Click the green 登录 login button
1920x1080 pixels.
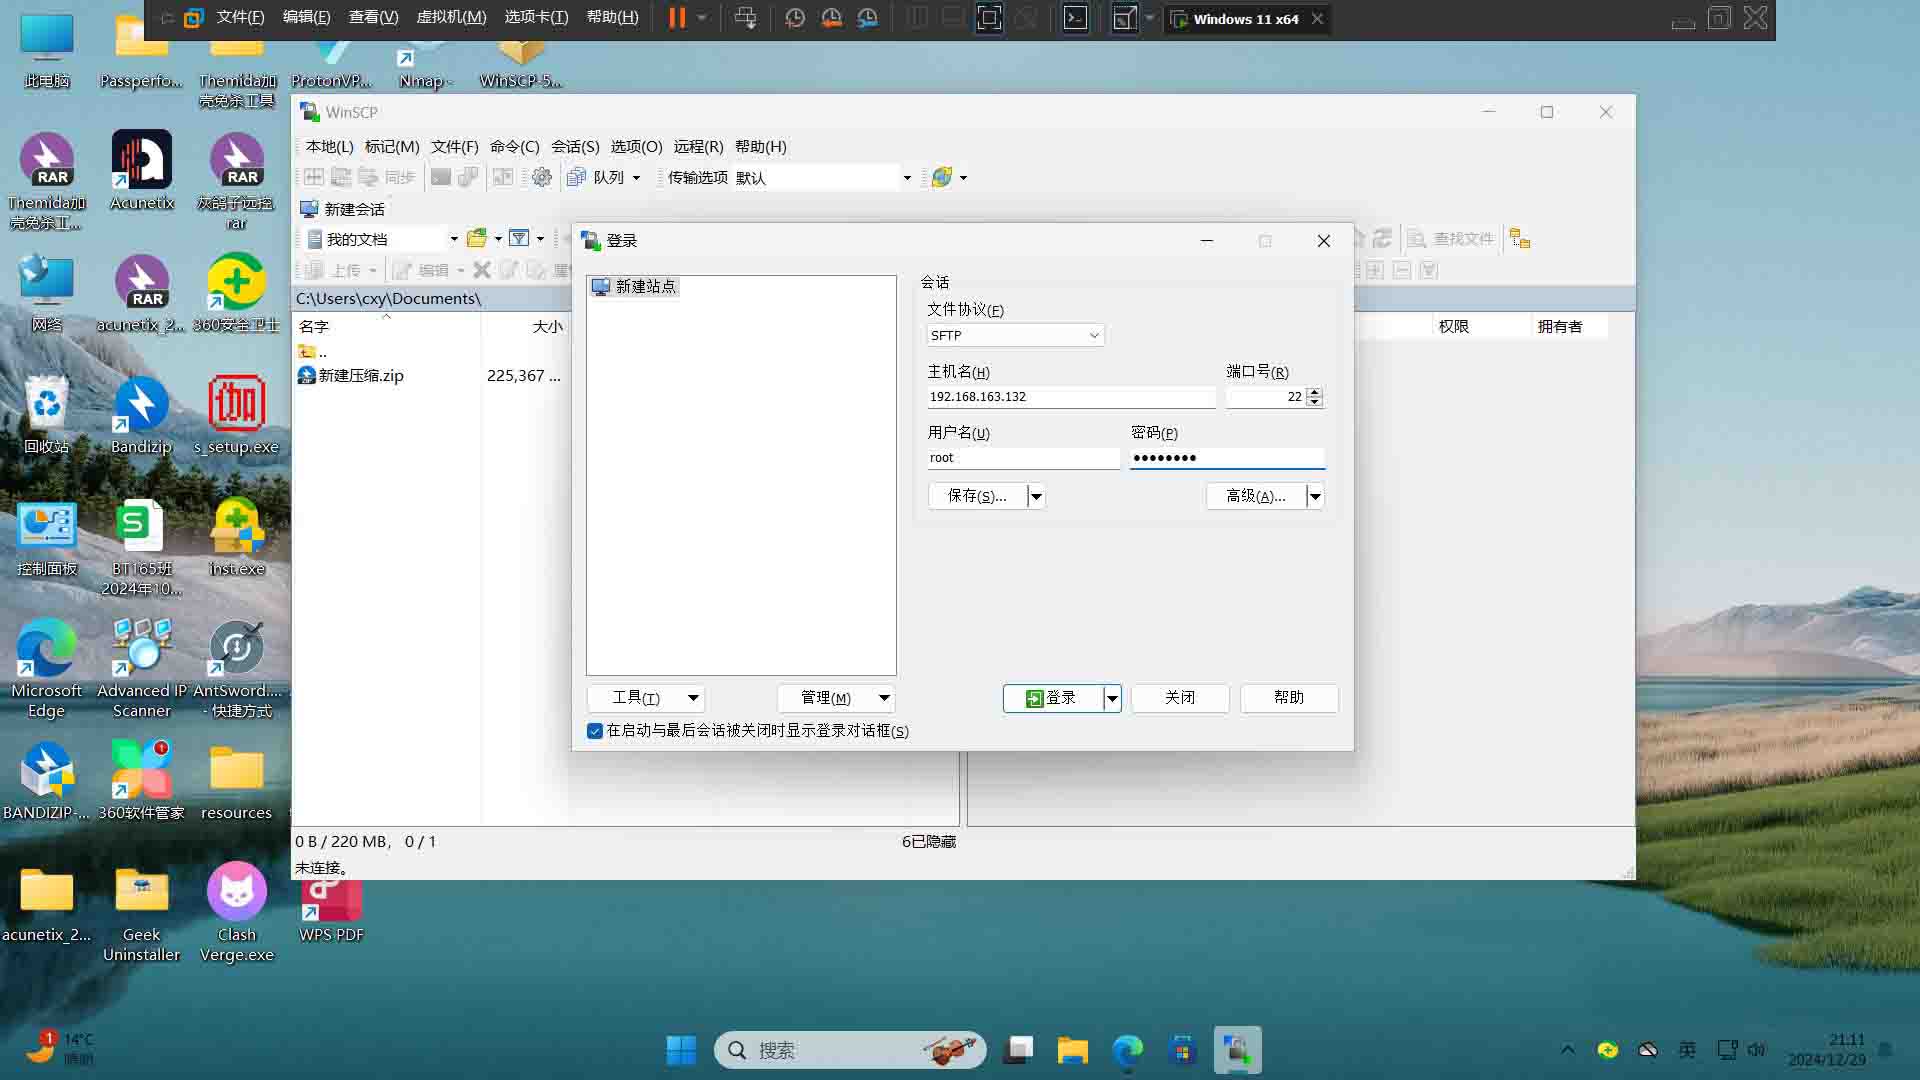tap(1053, 698)
